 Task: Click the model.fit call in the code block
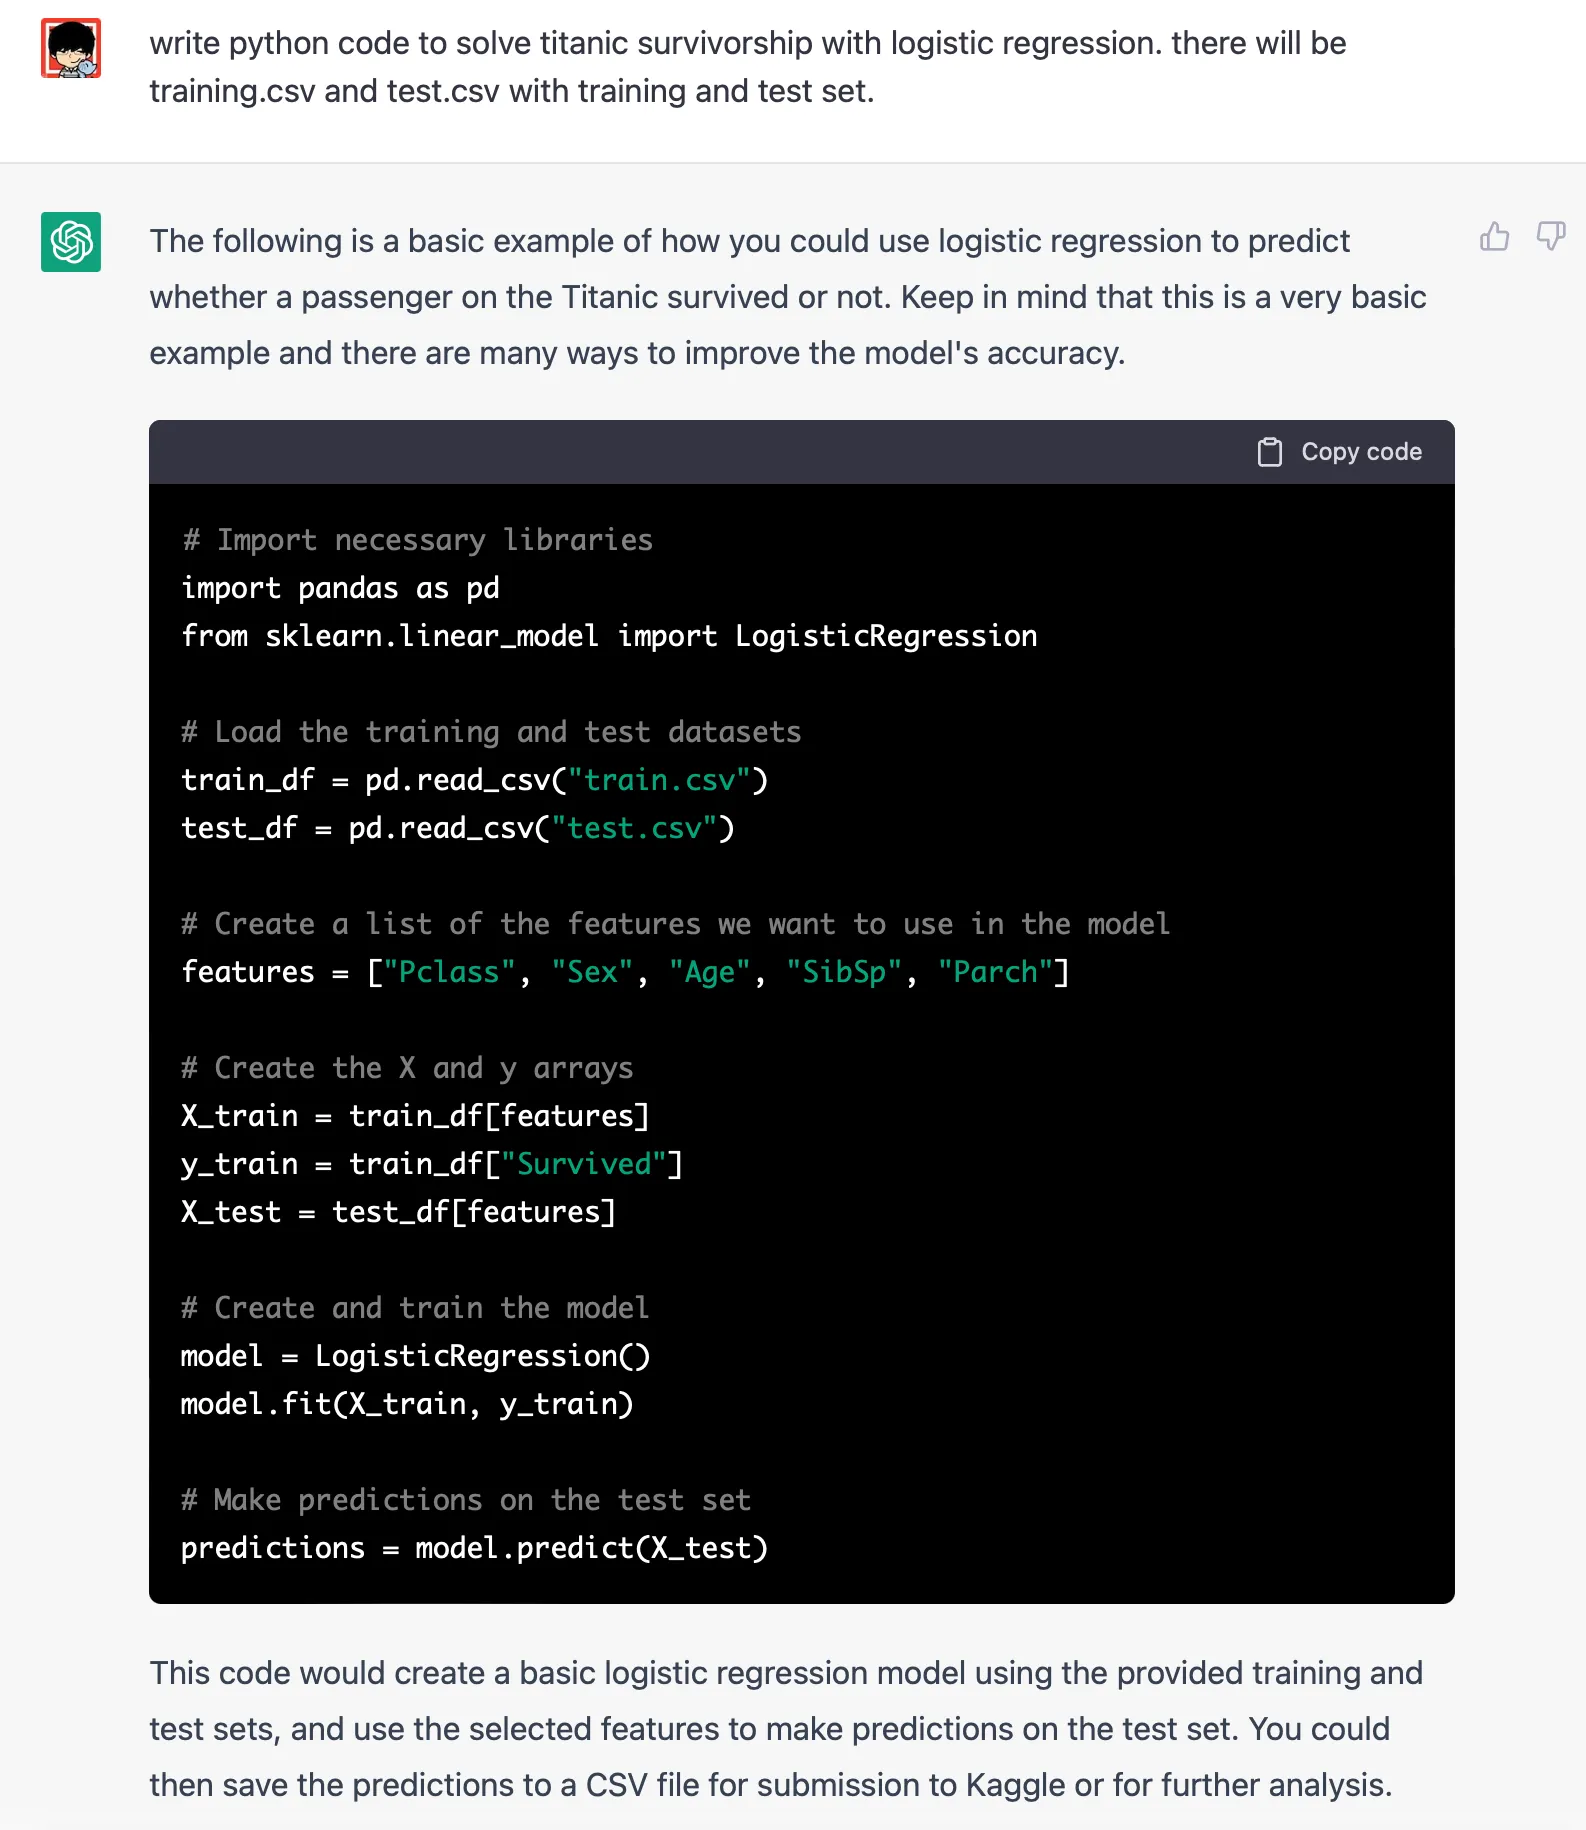406,1404
